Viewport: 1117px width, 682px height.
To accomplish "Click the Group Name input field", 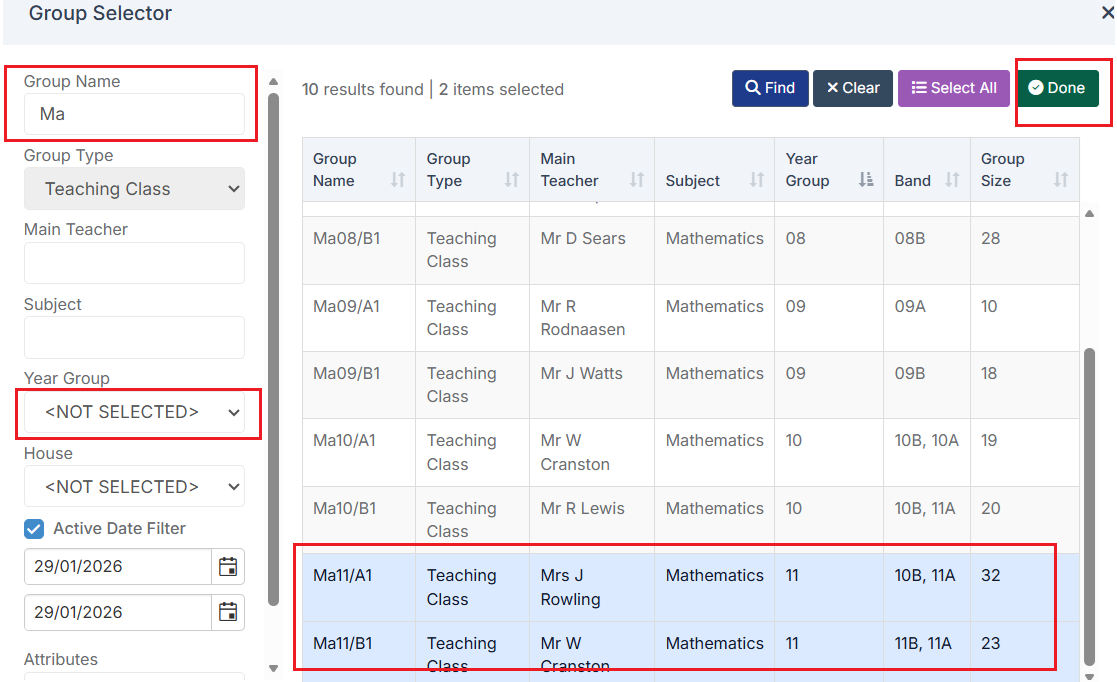I will (x=134, y=114).
